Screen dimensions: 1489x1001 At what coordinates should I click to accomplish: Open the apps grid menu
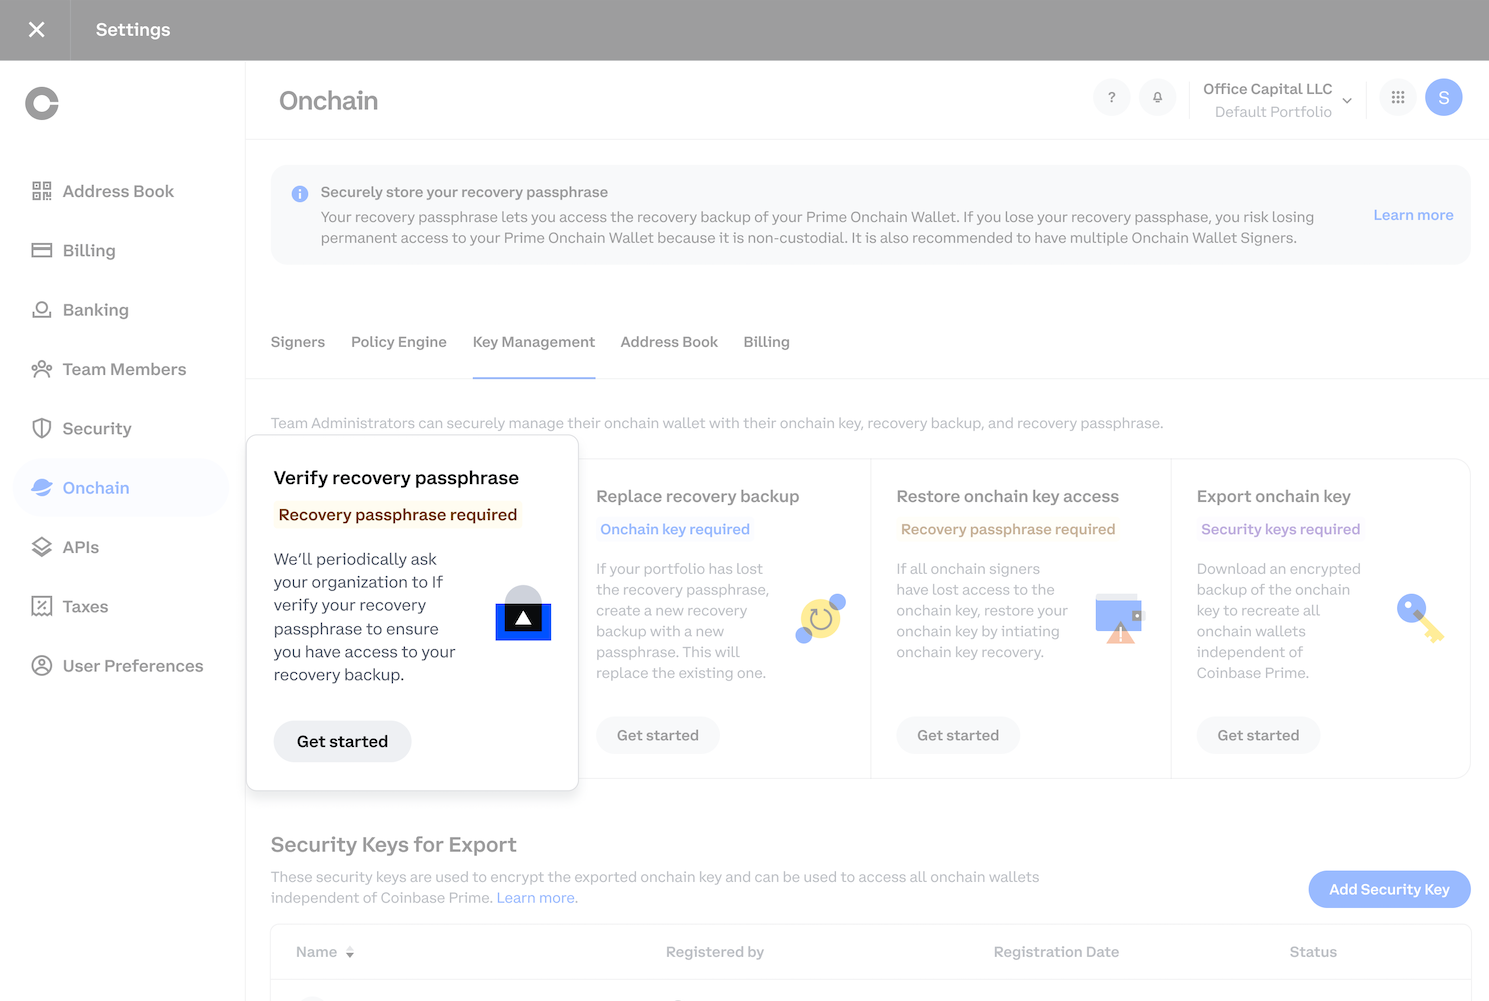pyautogui.click(x=1397, y=97)
